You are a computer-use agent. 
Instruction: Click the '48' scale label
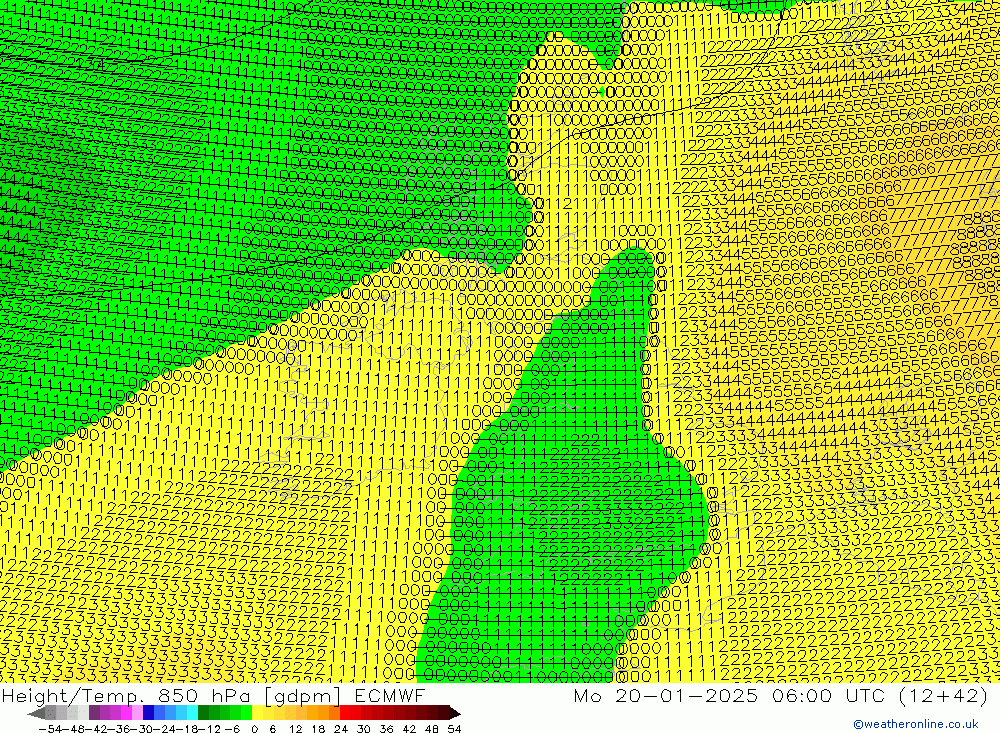click(x=432, y=729)
